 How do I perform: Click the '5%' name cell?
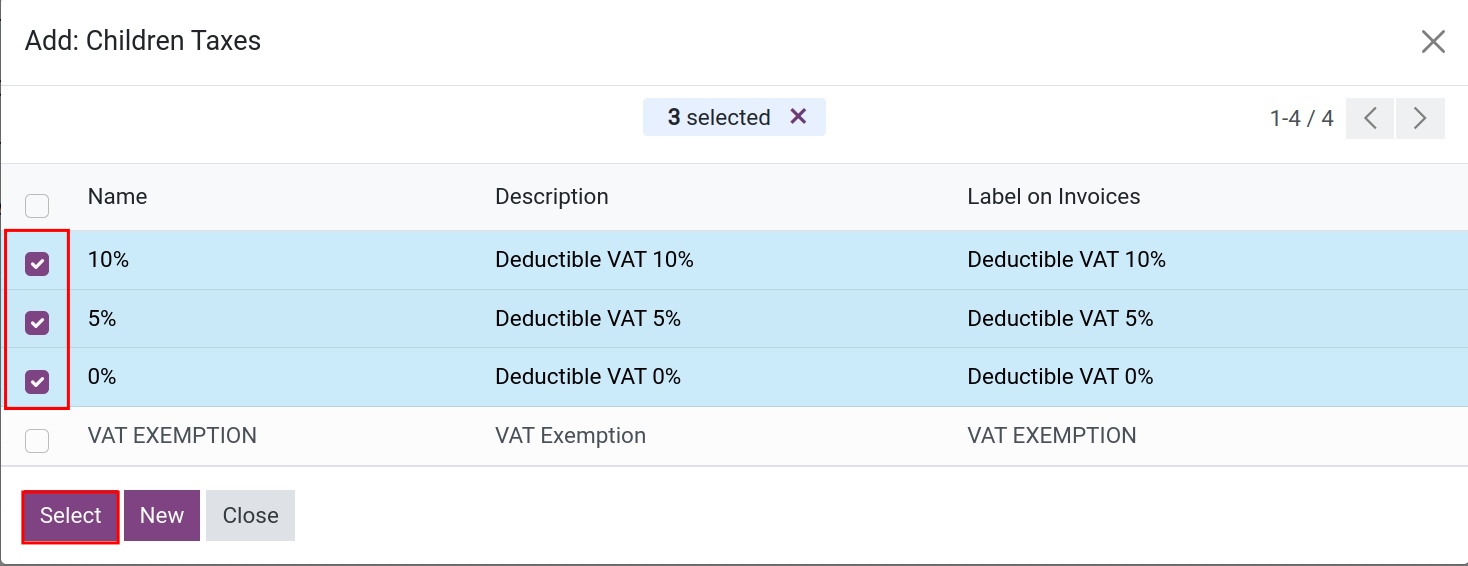coord(102,318)
